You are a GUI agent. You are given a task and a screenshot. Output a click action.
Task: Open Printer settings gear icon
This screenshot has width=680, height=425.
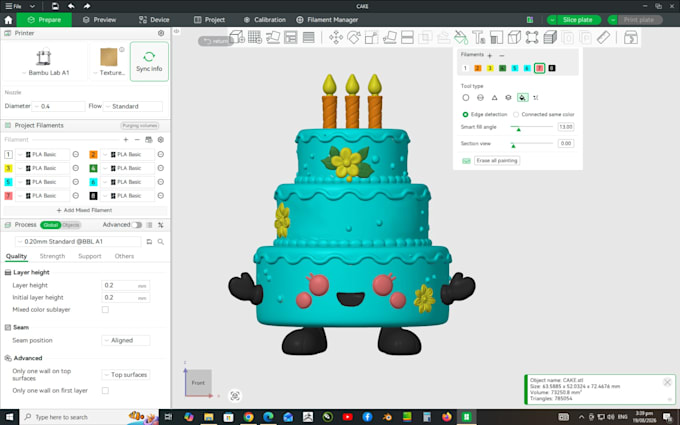coord(161,33)
